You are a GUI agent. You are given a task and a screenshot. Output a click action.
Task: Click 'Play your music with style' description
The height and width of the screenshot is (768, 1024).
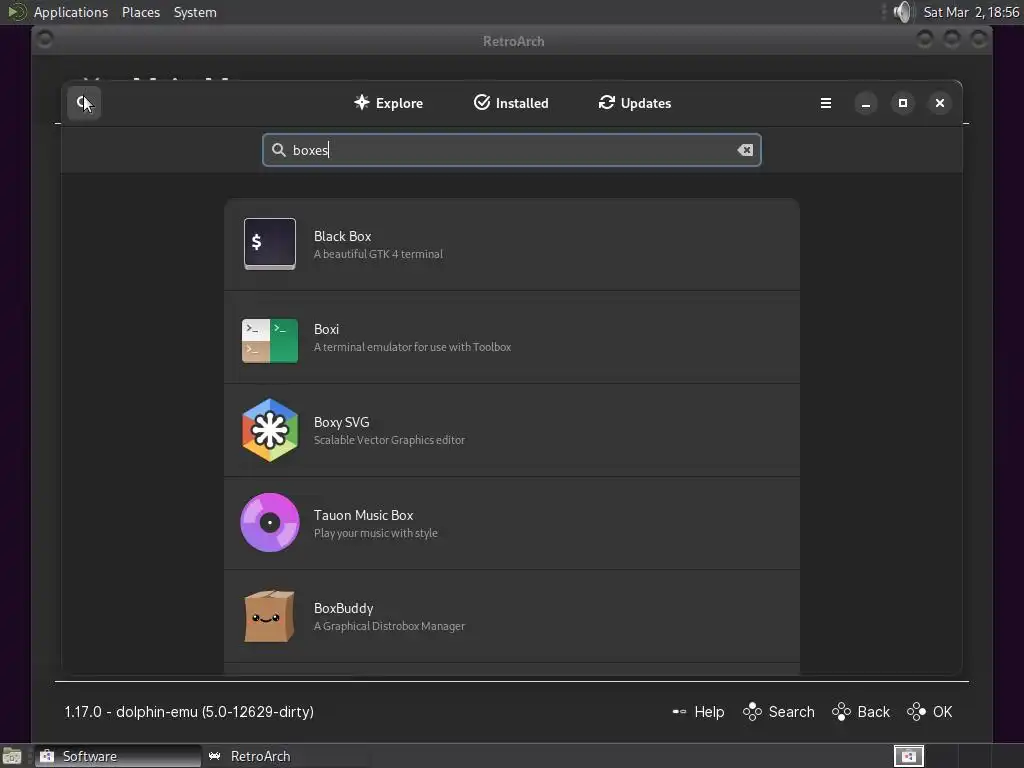[376, 533]
